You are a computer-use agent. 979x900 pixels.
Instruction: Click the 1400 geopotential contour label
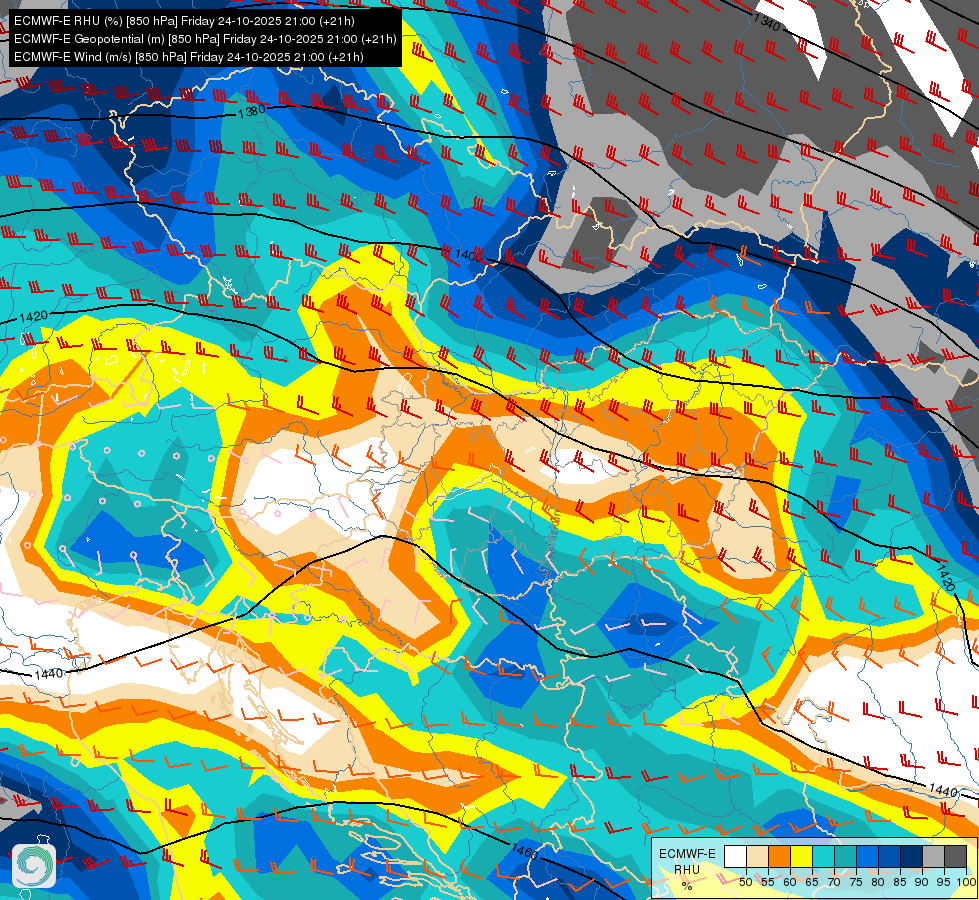pyautogui.click(x=470, y=255)
